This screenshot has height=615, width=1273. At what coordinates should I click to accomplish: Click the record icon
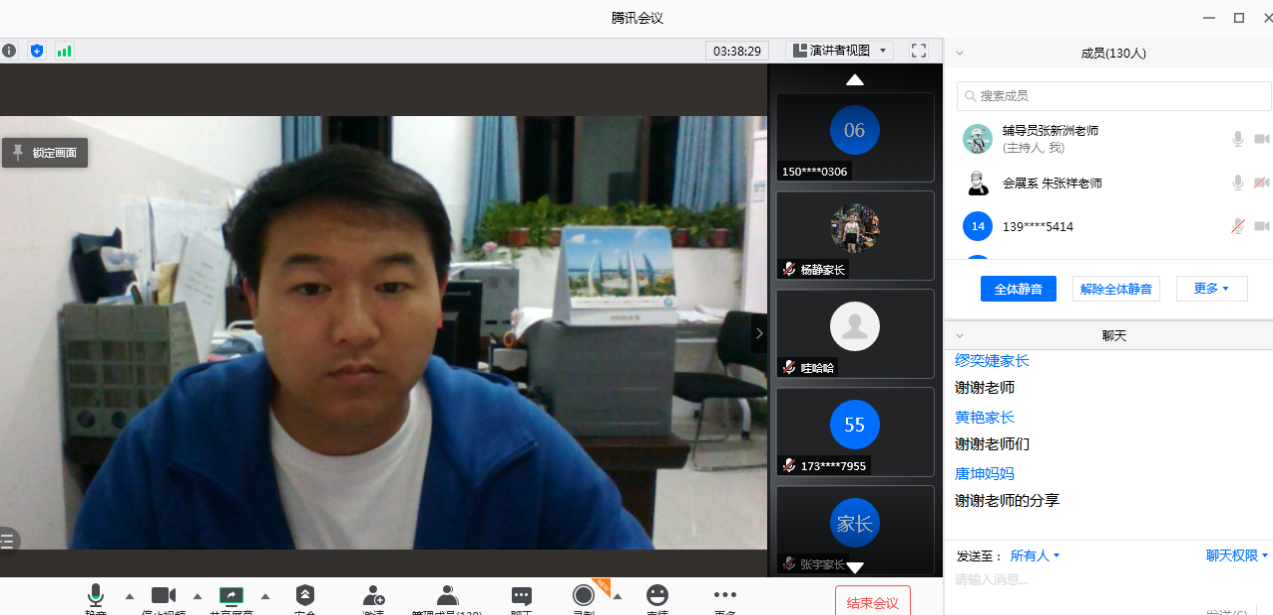click(583, 596)
